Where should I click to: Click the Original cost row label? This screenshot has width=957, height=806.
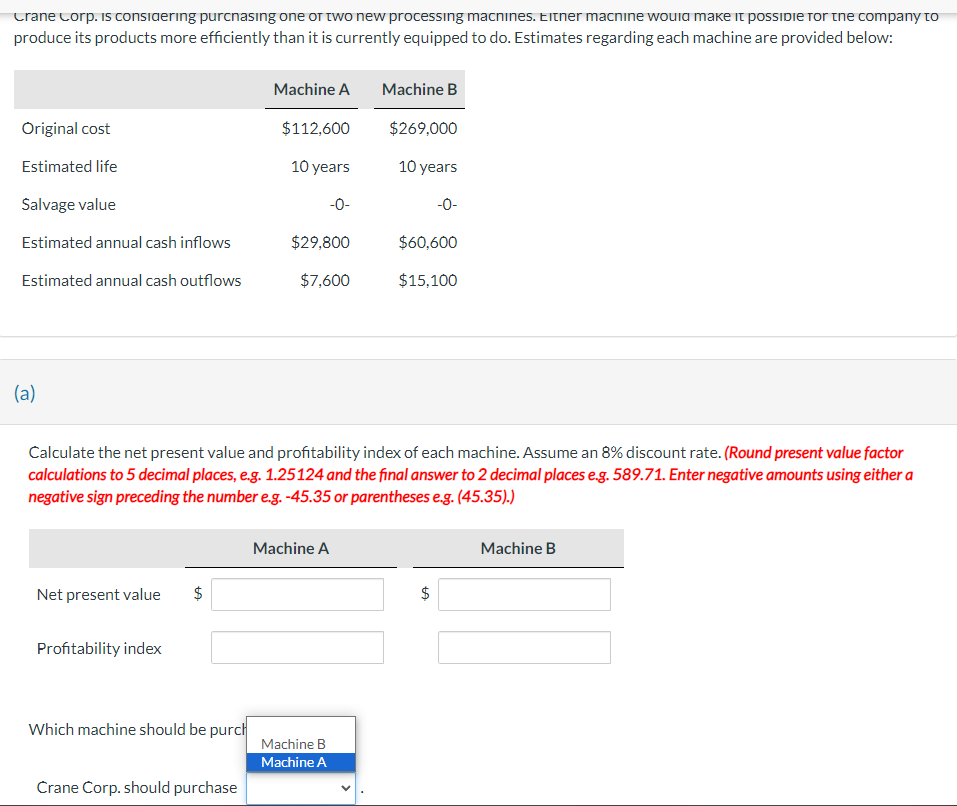tap(66, 129)
